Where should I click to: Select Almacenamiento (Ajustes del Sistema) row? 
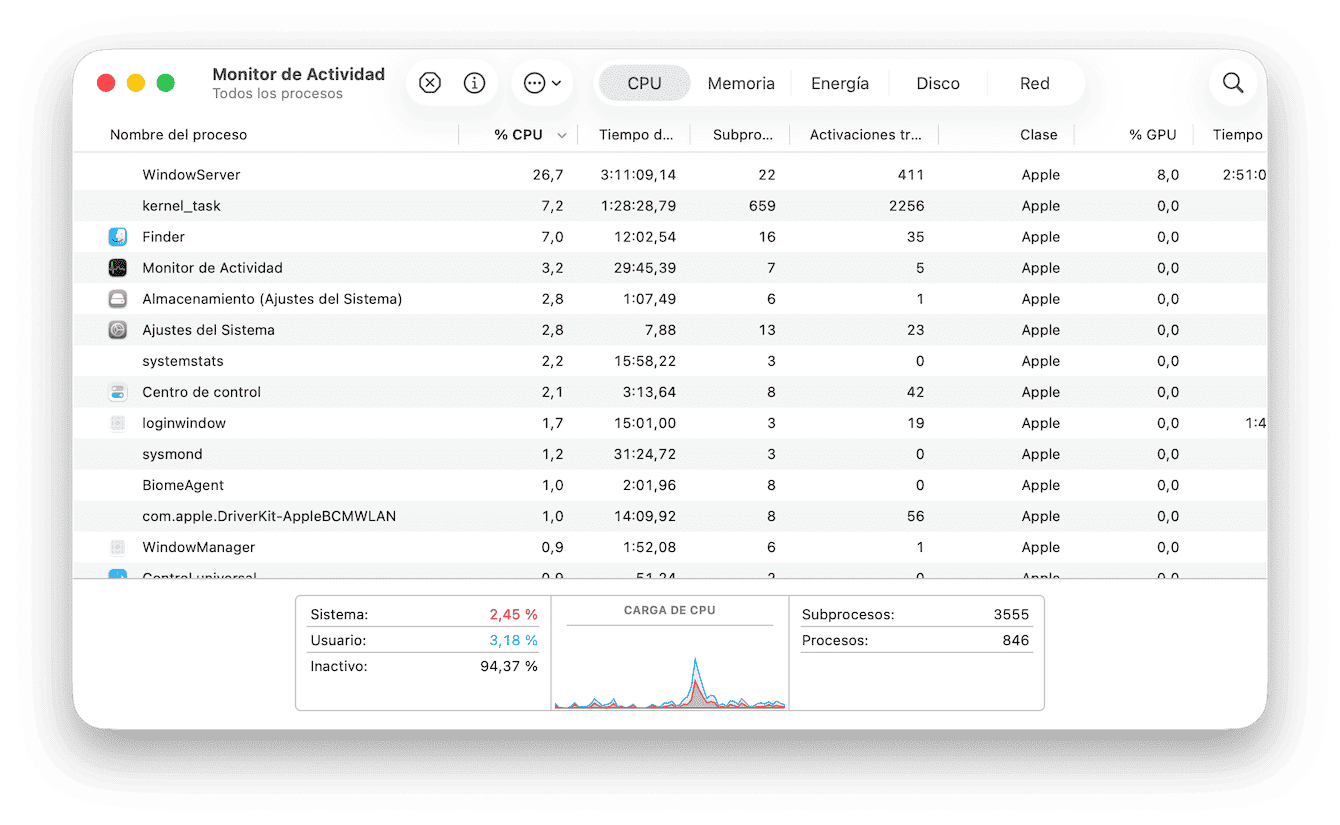[x=670, y=299]
